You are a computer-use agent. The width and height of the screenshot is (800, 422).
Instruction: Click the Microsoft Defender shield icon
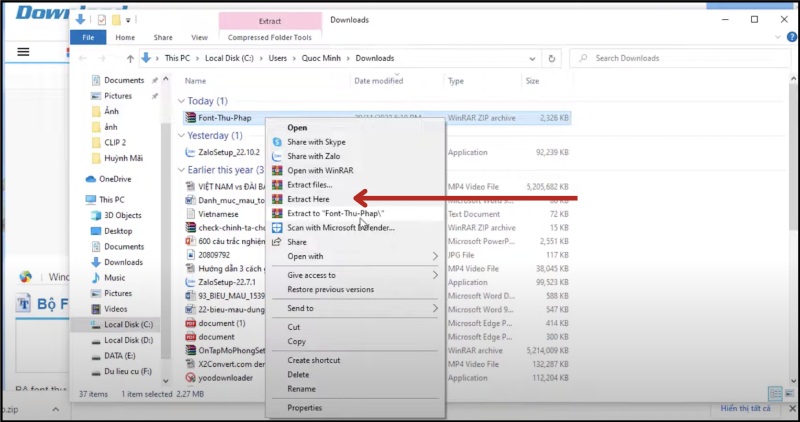coord(278,227)
